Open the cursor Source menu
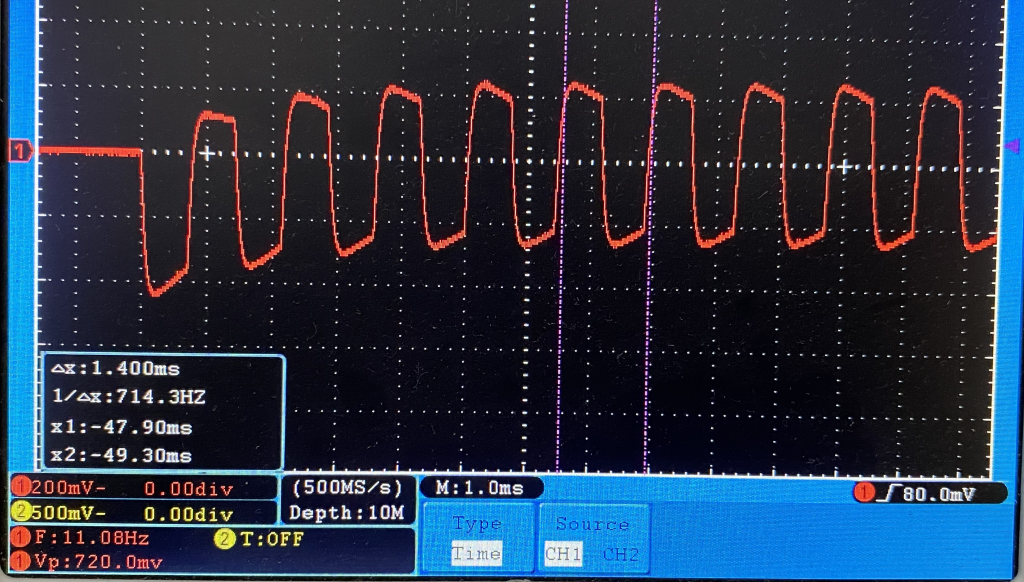 pyautogui.click(x=592, y=524)
